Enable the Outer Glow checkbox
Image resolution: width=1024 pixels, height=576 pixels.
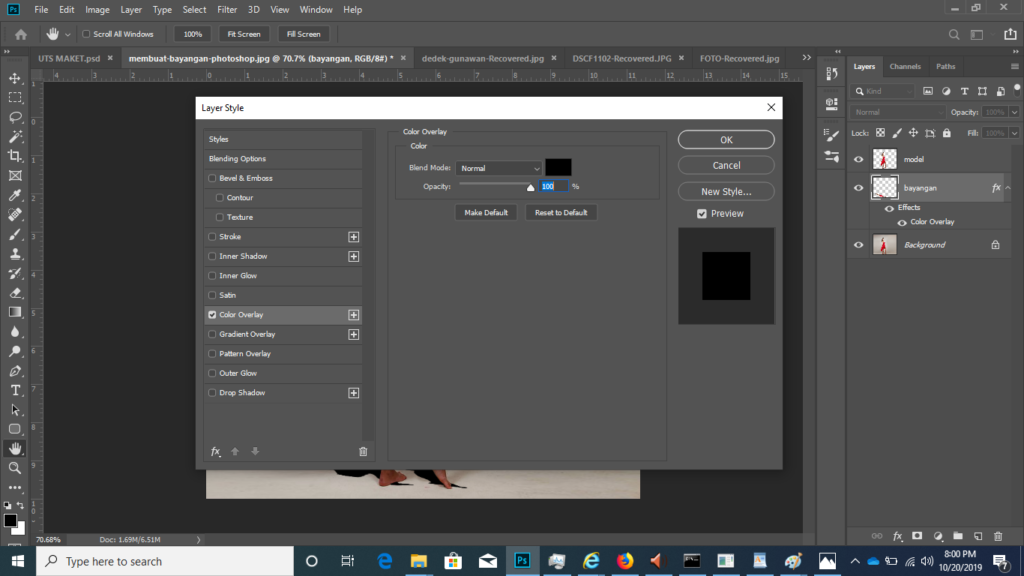(212, 374)
